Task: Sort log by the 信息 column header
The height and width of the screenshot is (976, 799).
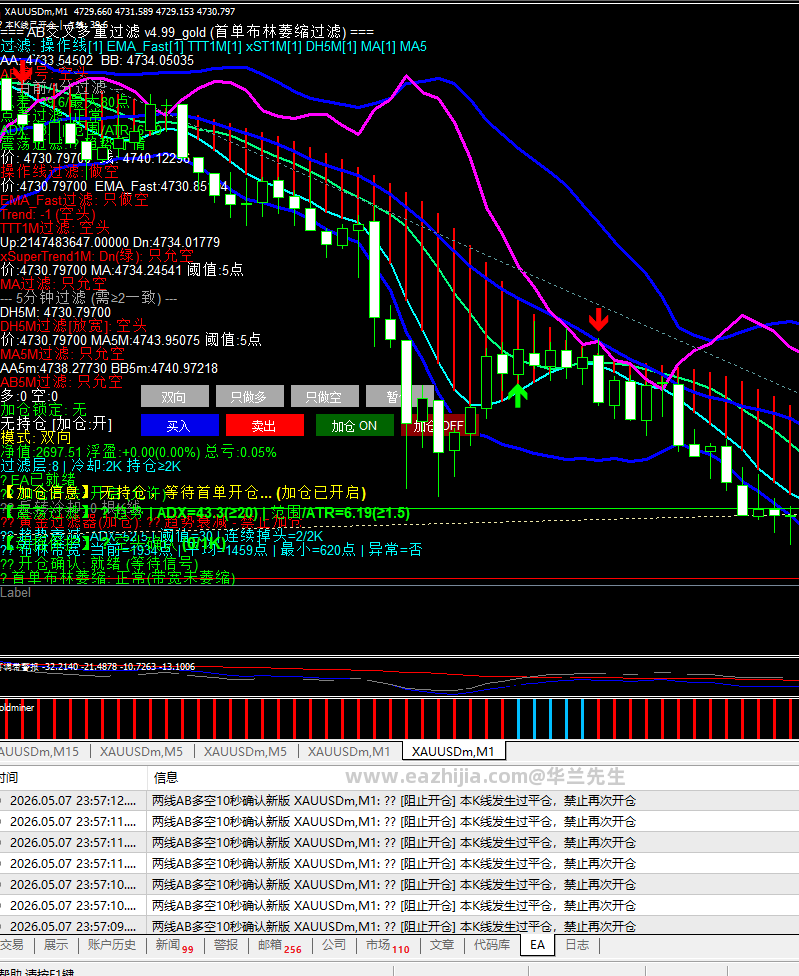Action: 166,777
